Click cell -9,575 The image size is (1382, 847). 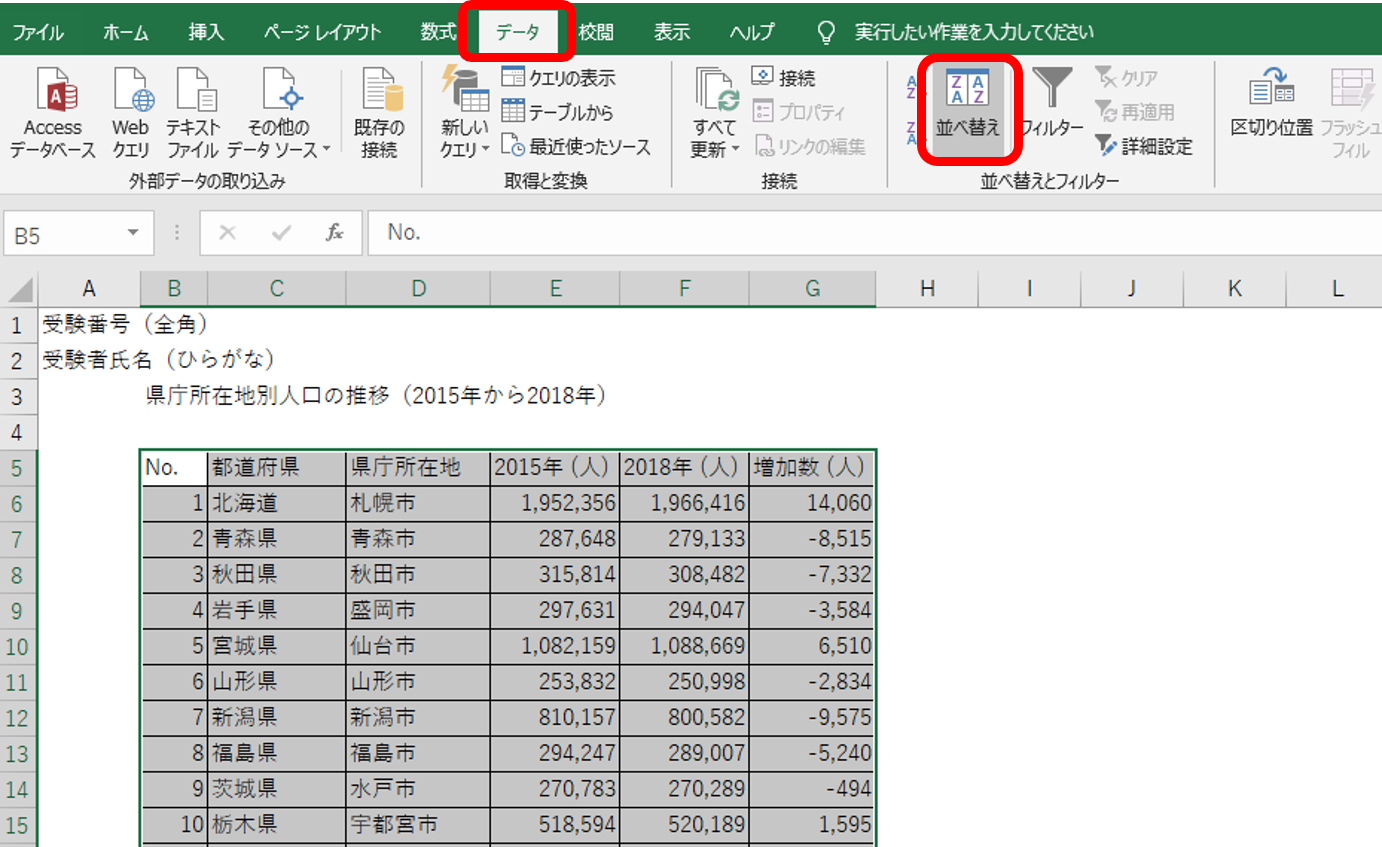[811, 717]
